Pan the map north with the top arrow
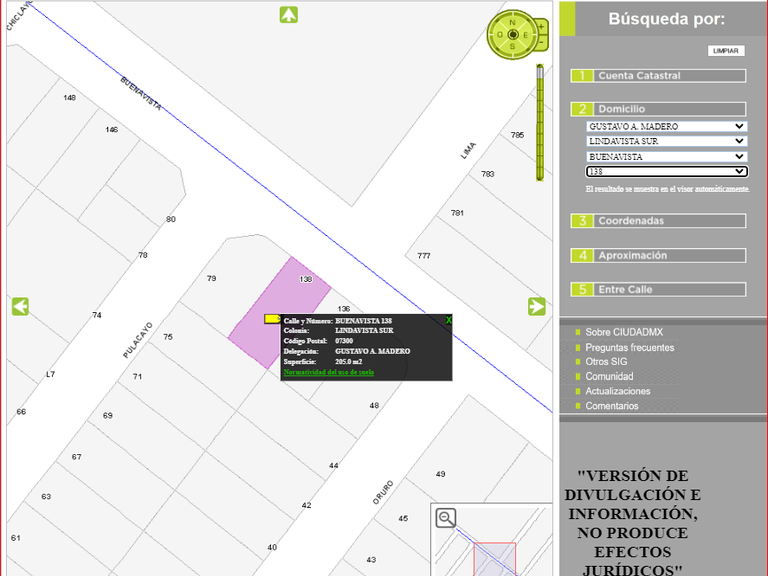The height and width of the screenshot is (576, 768). click(289, 14)
